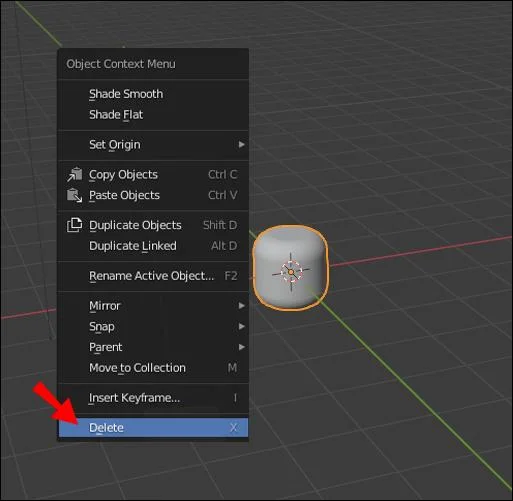Click the Paste Objects clipboard icon
The height and width of the screenshot is (501, 513).
75,195
